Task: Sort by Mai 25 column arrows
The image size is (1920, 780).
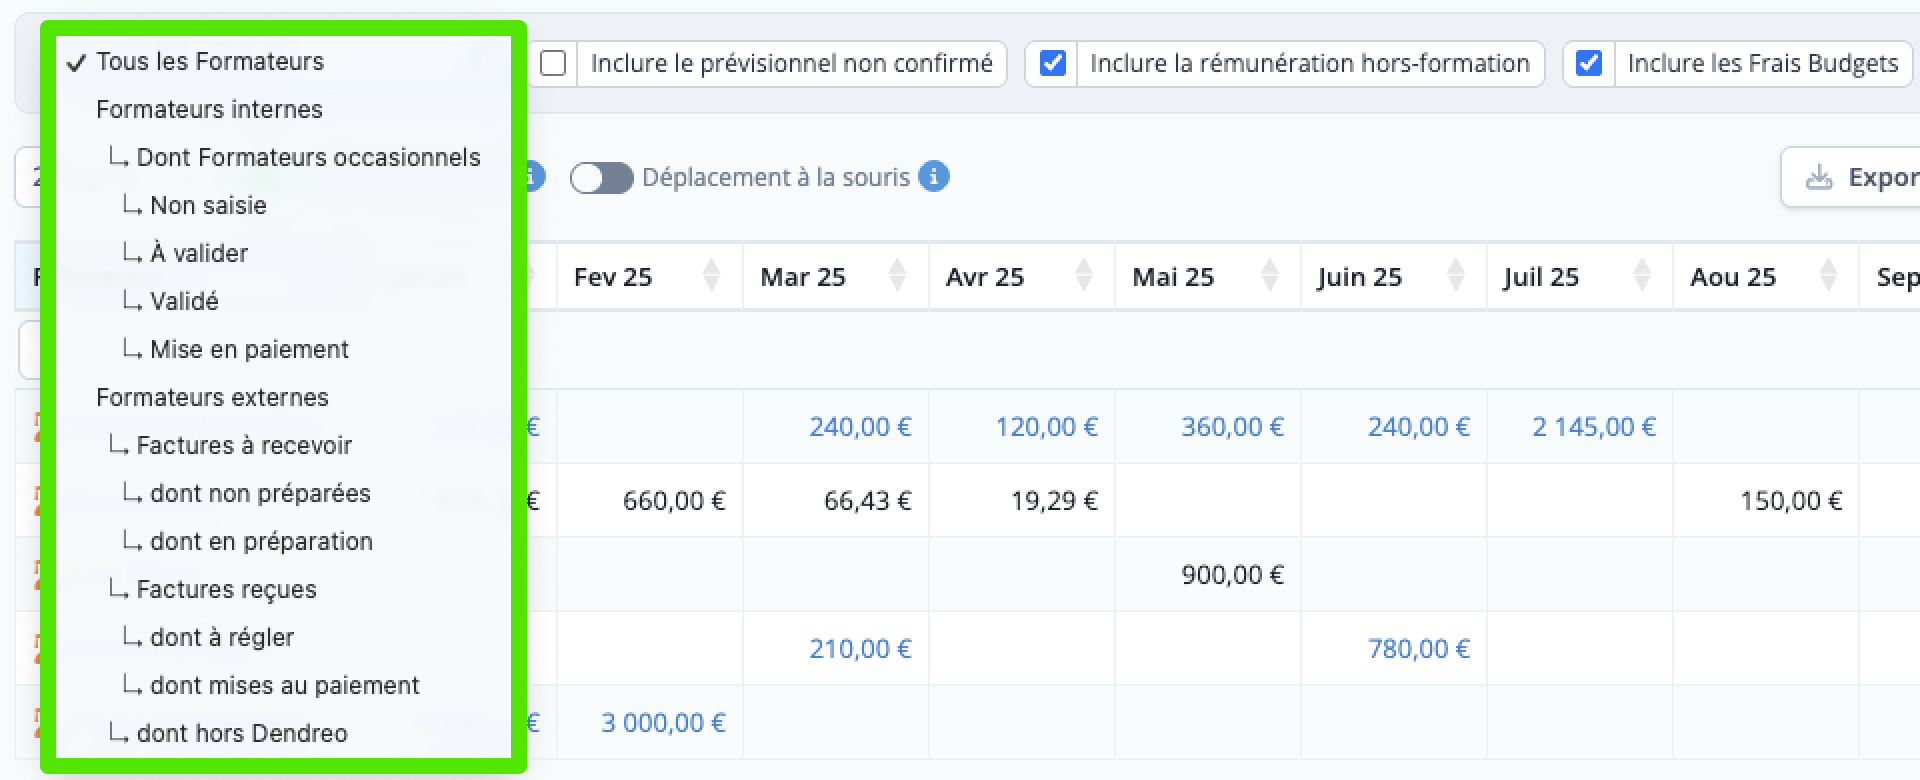Action: [1269, 275]
